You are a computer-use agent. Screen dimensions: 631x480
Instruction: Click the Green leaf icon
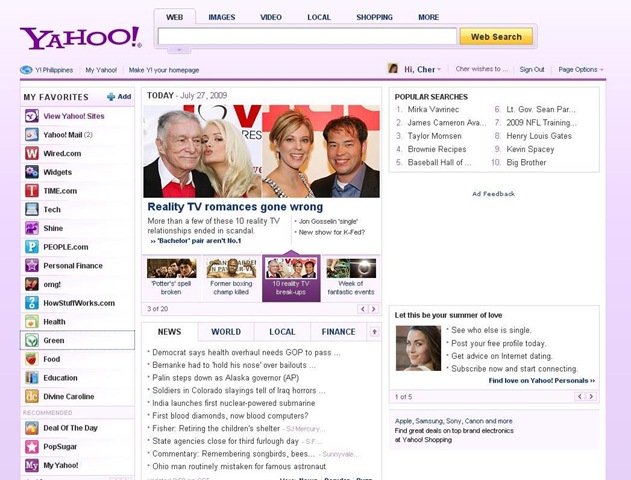click(32, 340)
